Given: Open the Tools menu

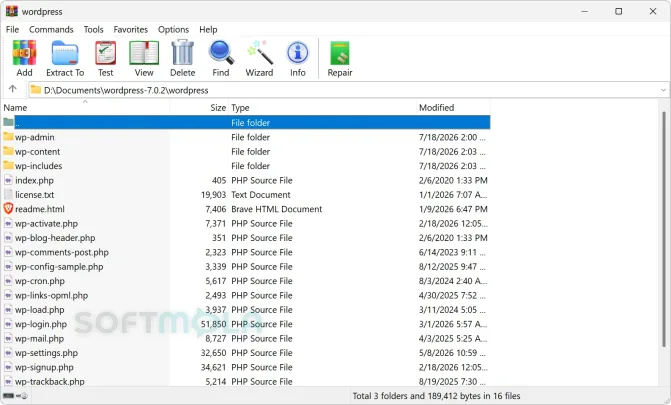Looking at the screenshot, I should pos(93,30).
